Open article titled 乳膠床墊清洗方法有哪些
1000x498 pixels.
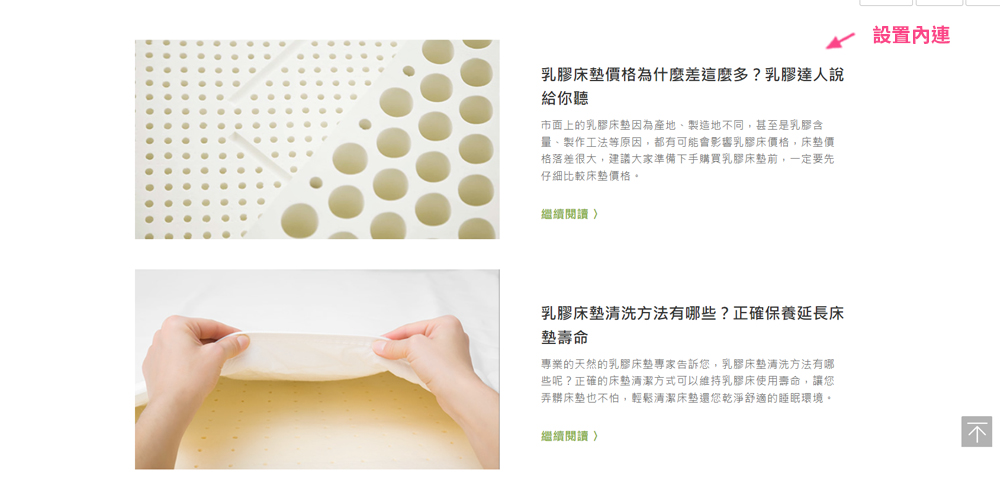(692, 325)
